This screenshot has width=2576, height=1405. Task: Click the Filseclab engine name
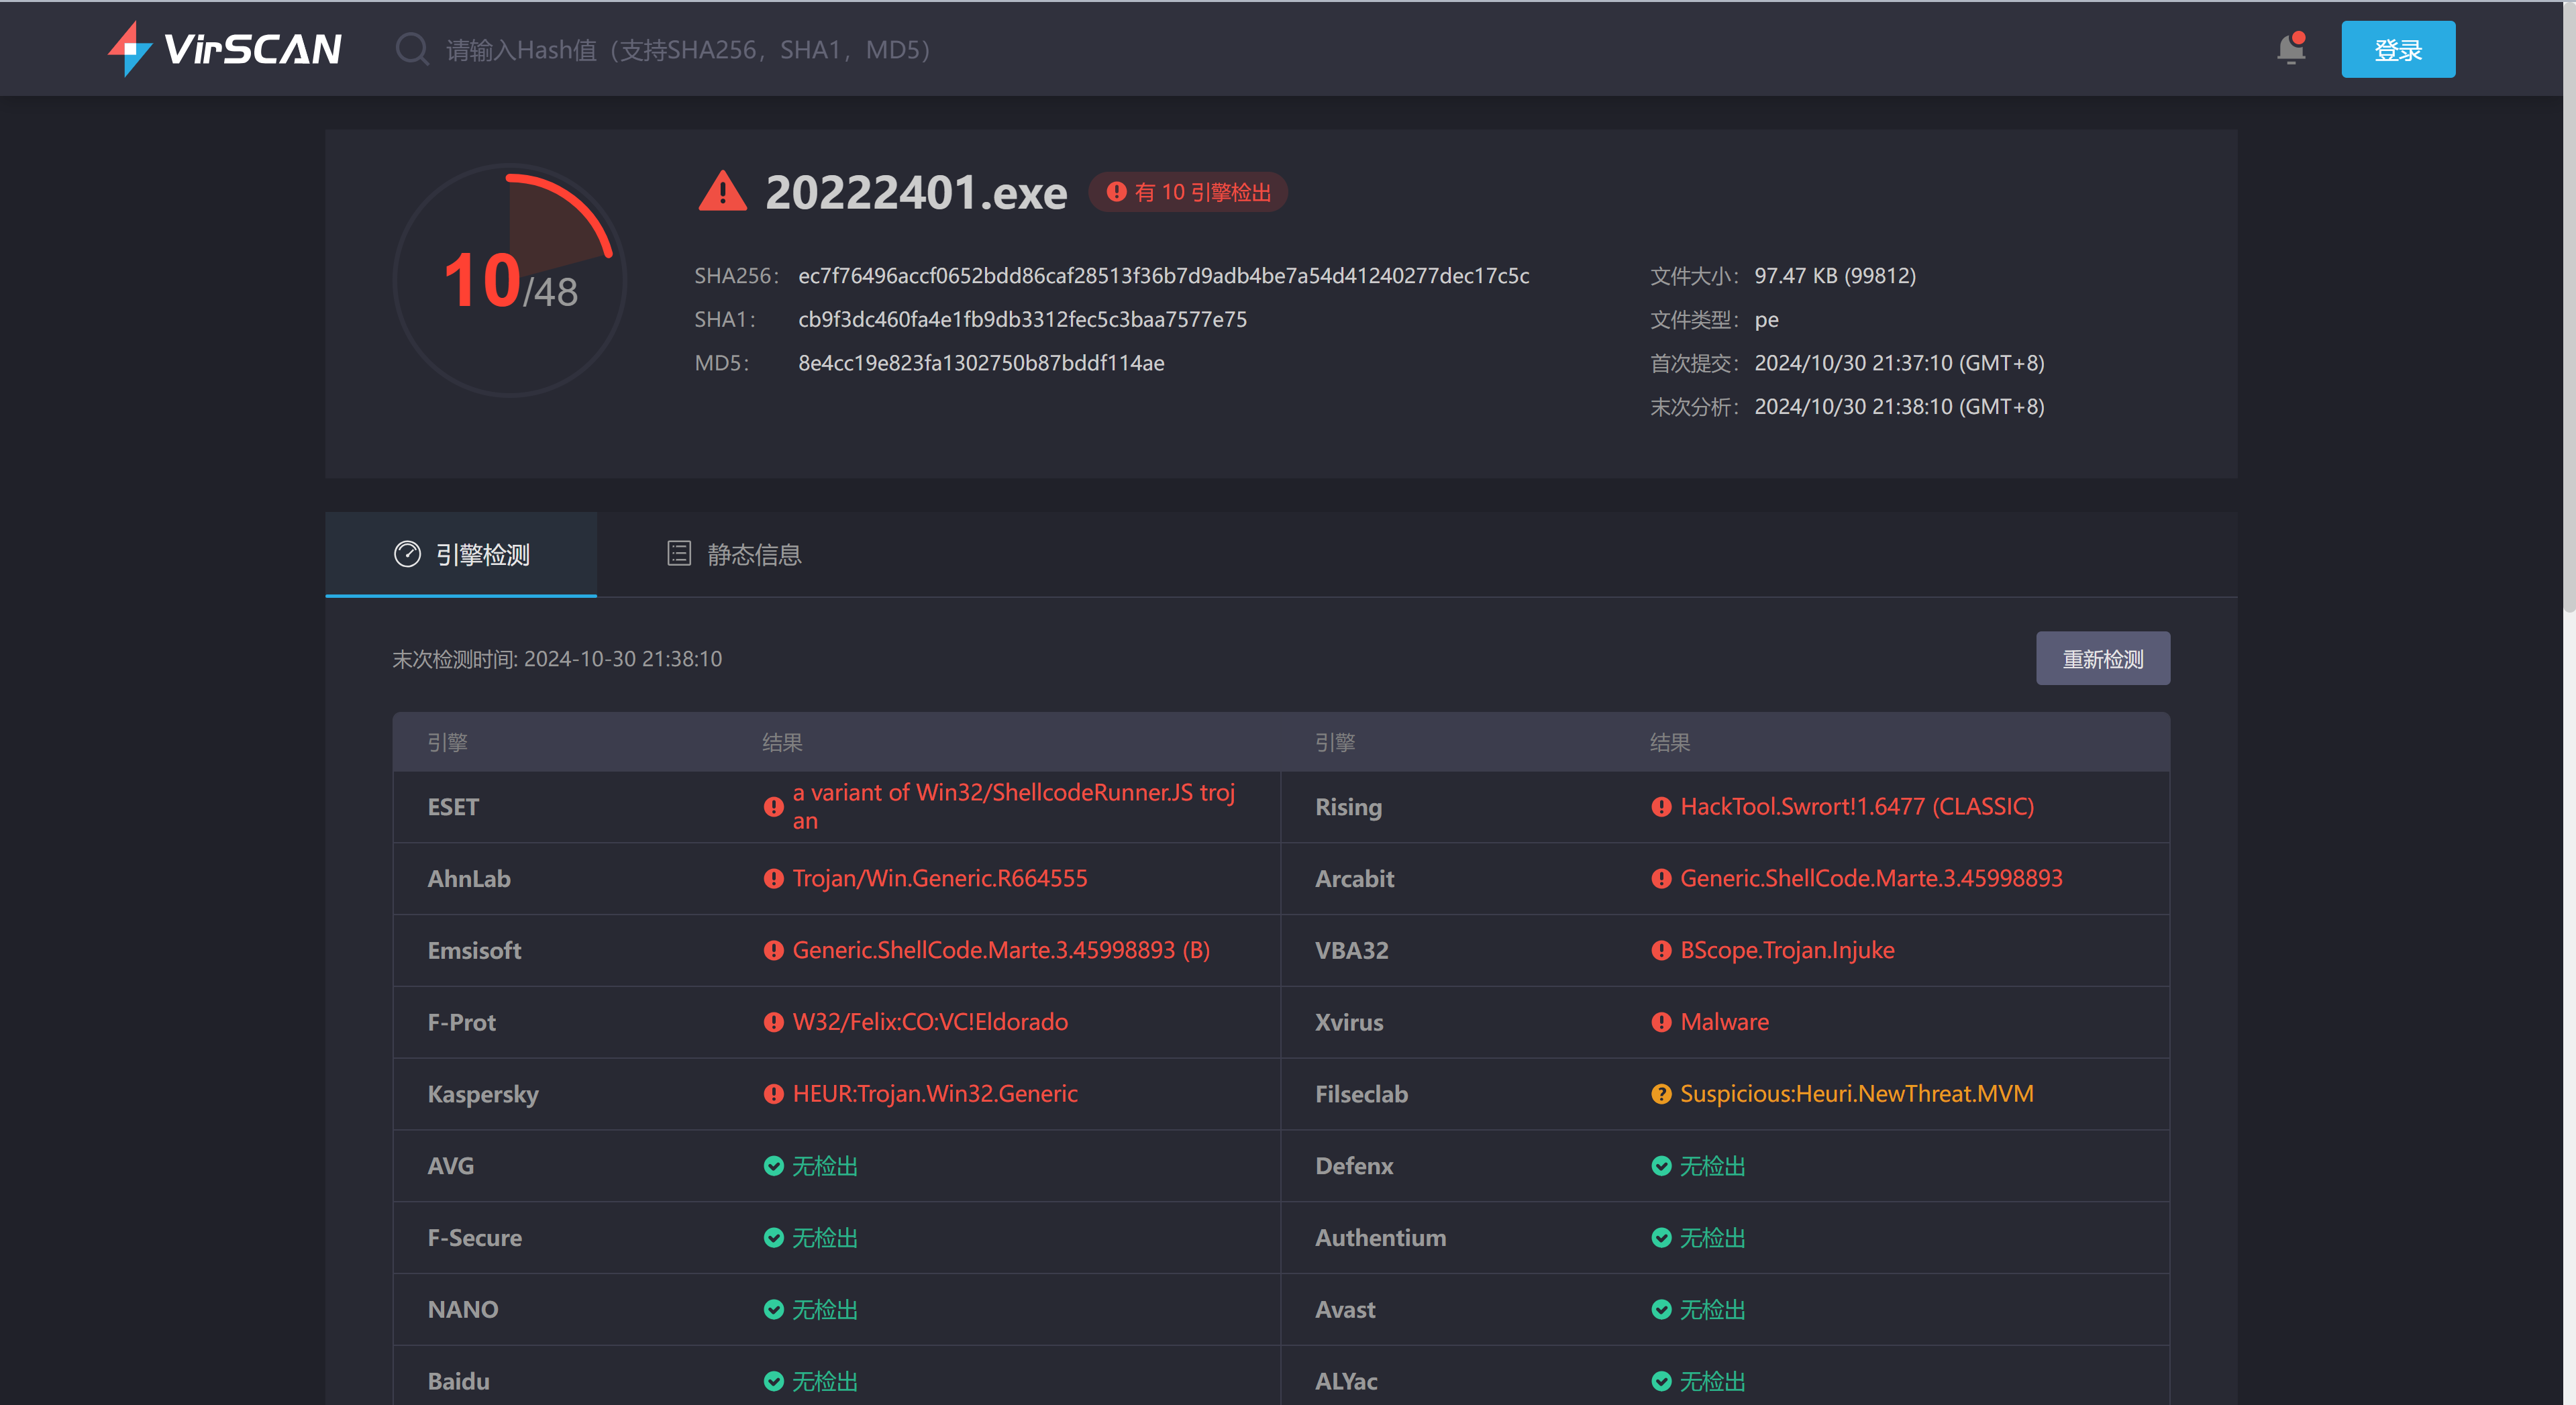coord(1361,1094)
